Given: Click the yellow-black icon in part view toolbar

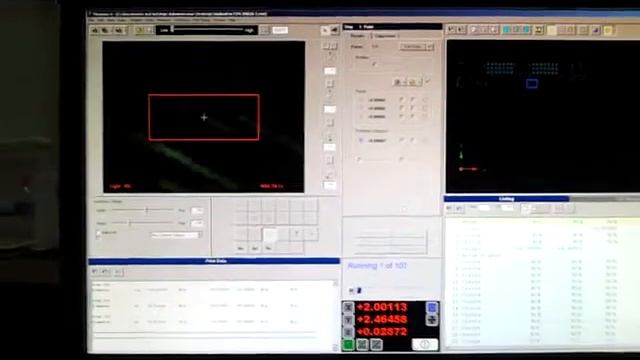Looking at the screenshot, I should (539, 29).
